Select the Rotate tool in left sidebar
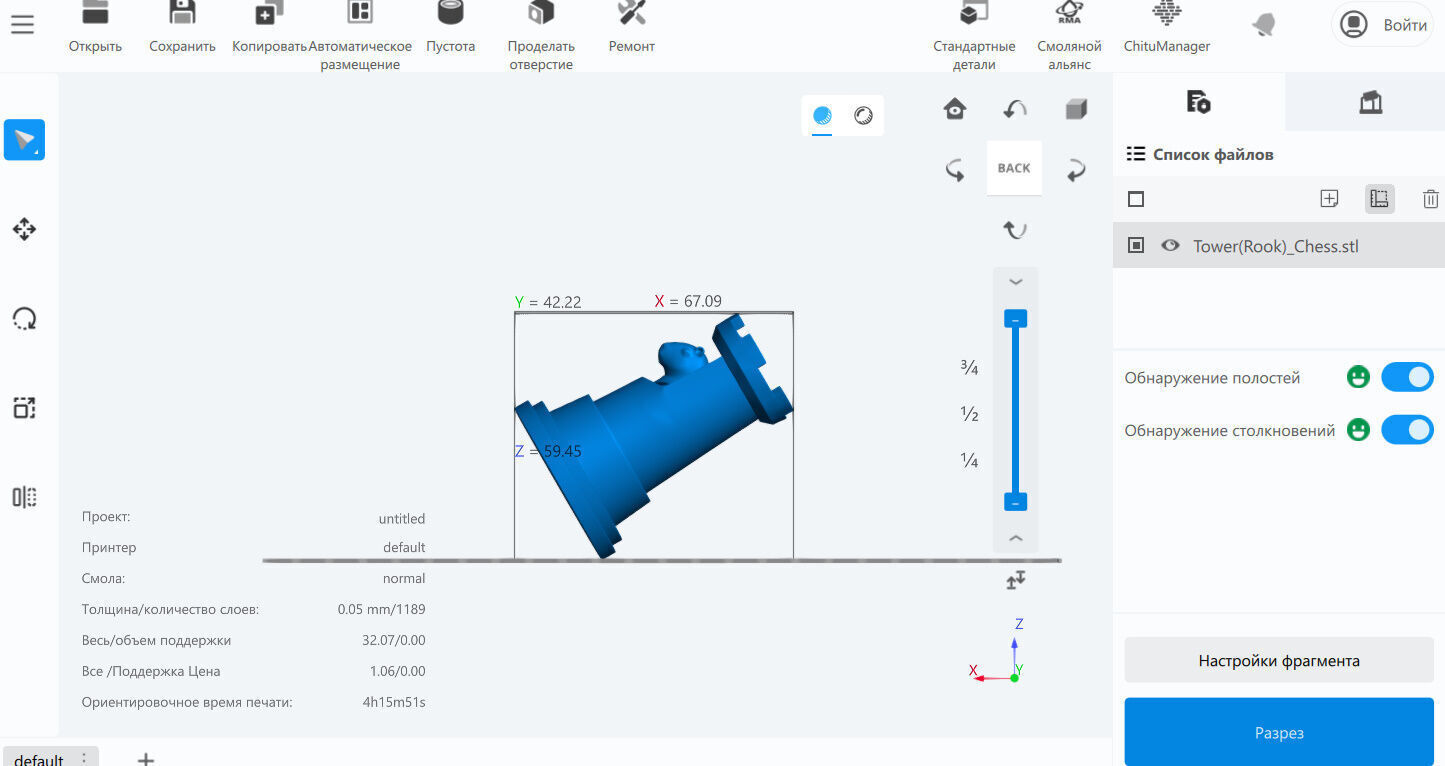Image resolution: width=1445 pixels, height=766 pixels. [24, 319]
